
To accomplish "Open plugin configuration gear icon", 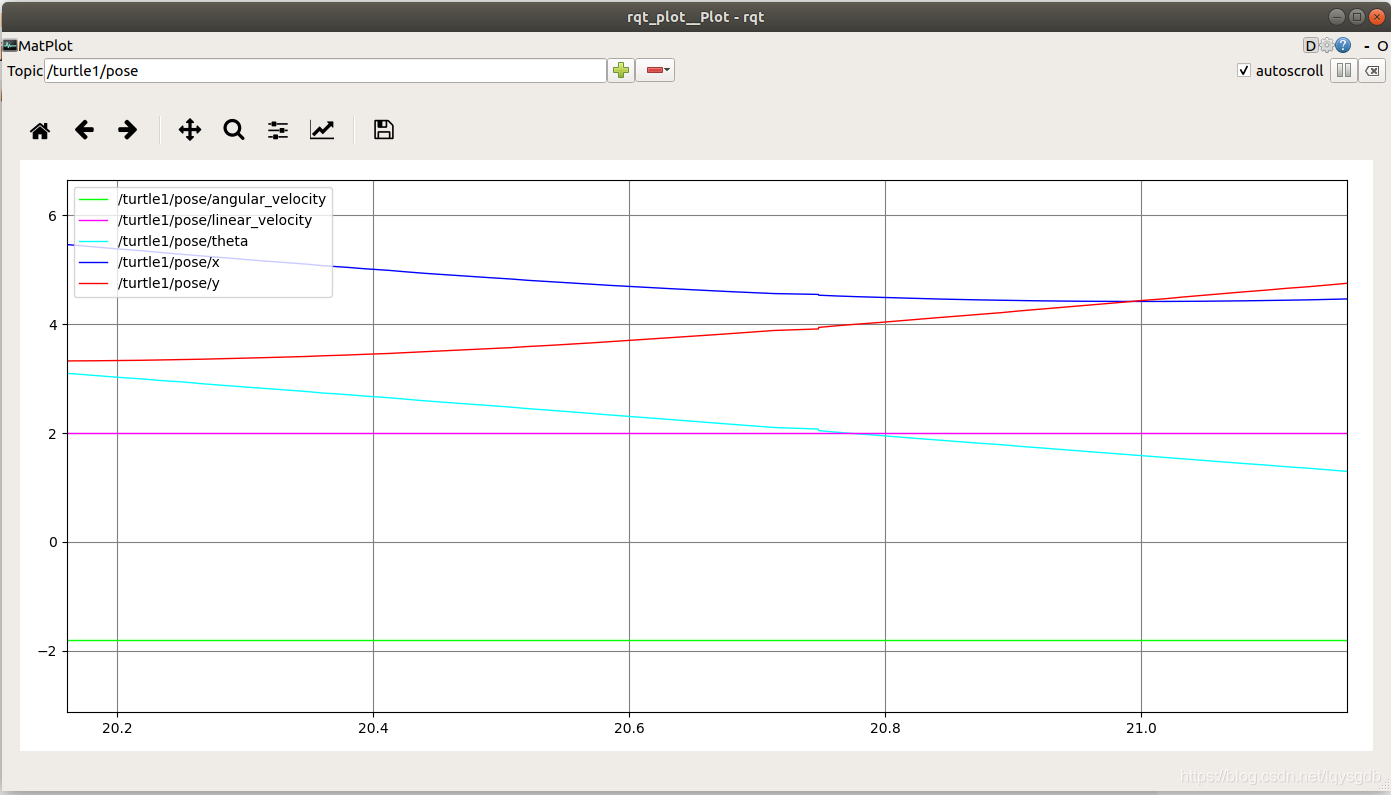I will click(x=1326, y=45).
